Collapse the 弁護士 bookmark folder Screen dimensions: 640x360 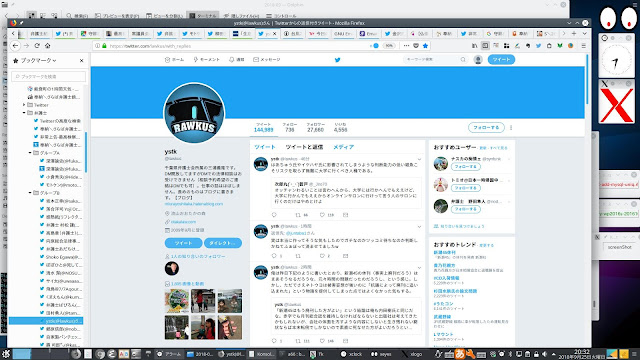(24, 113)
